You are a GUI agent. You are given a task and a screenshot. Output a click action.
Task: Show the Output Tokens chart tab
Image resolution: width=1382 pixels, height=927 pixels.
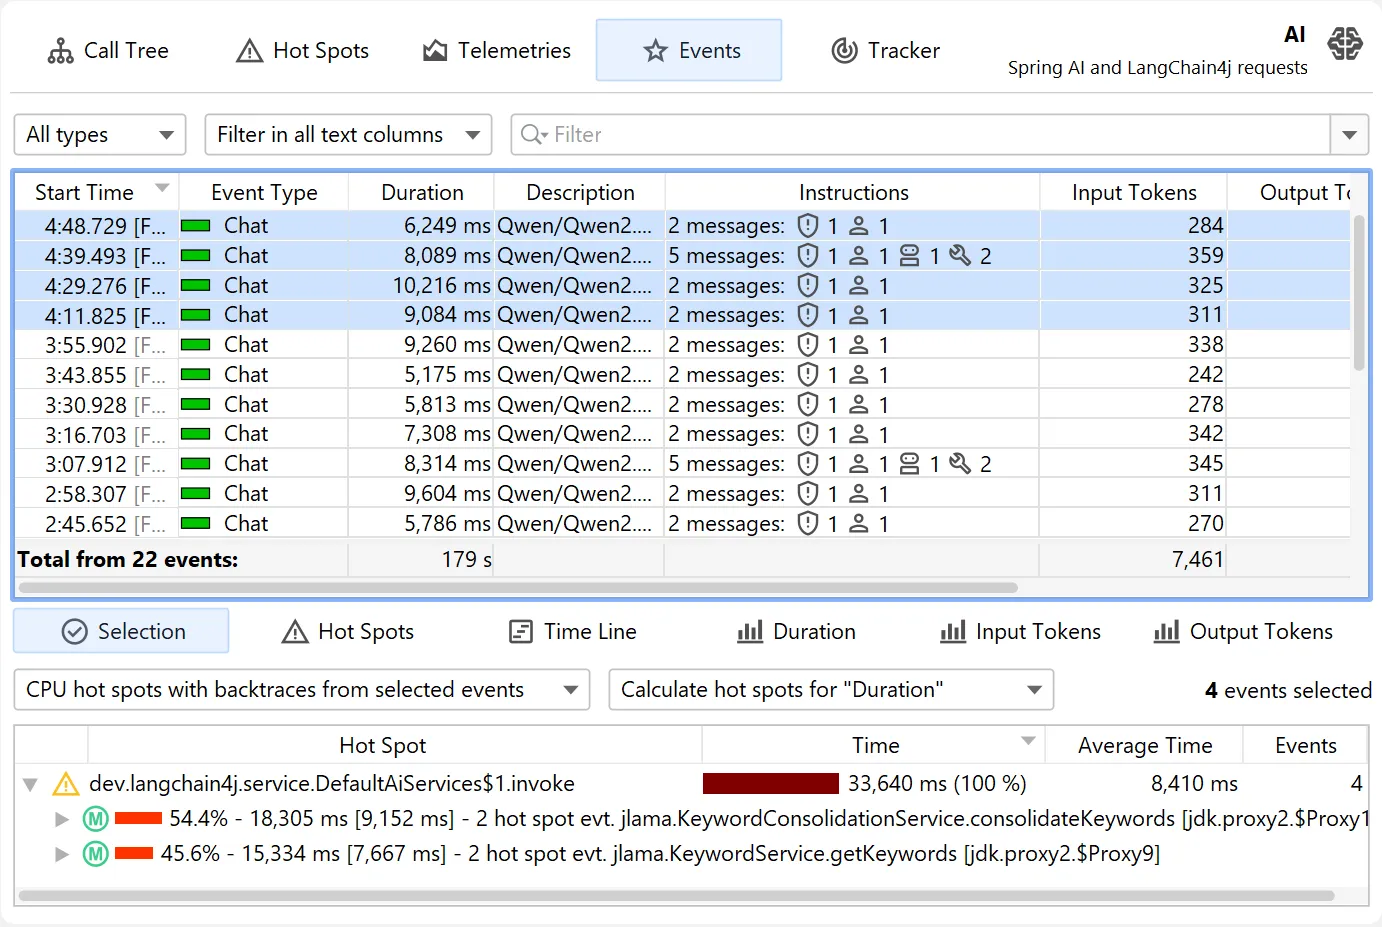pyautogui.click(x=1243, y=632)
